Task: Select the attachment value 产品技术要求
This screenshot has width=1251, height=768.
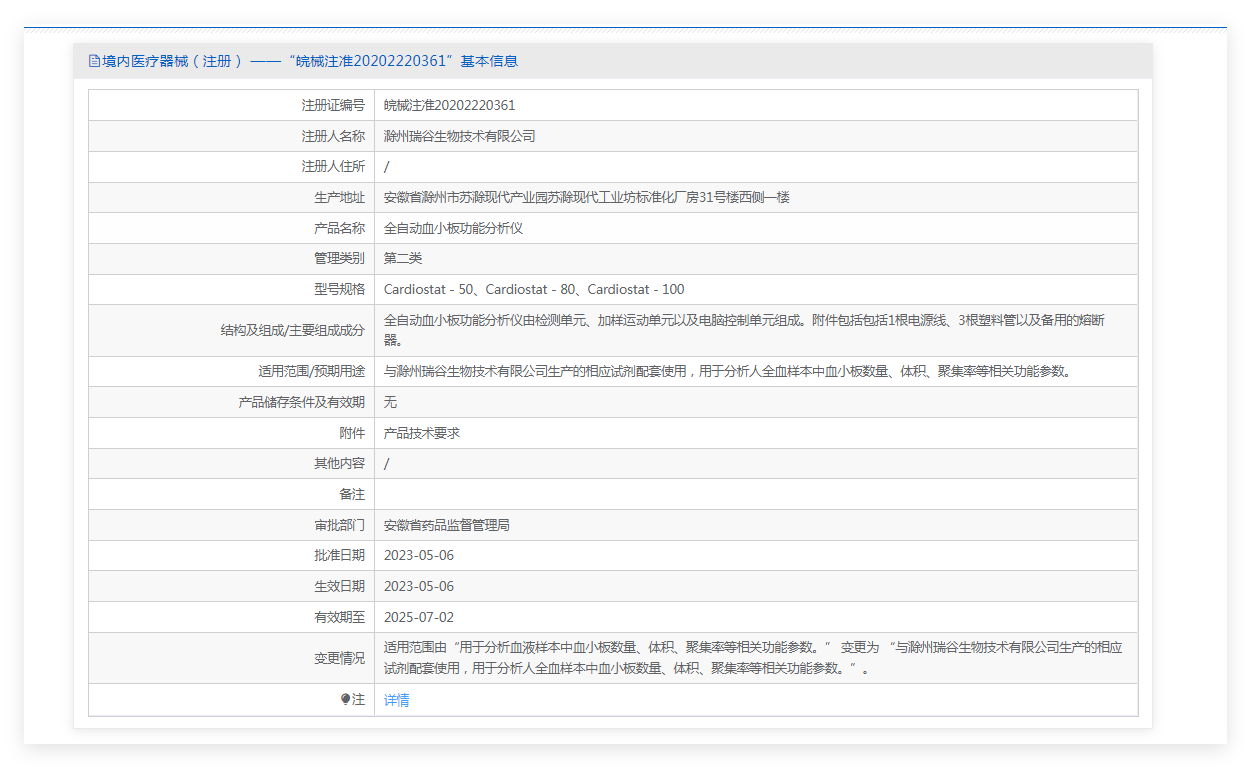Action: pos(422,433)
